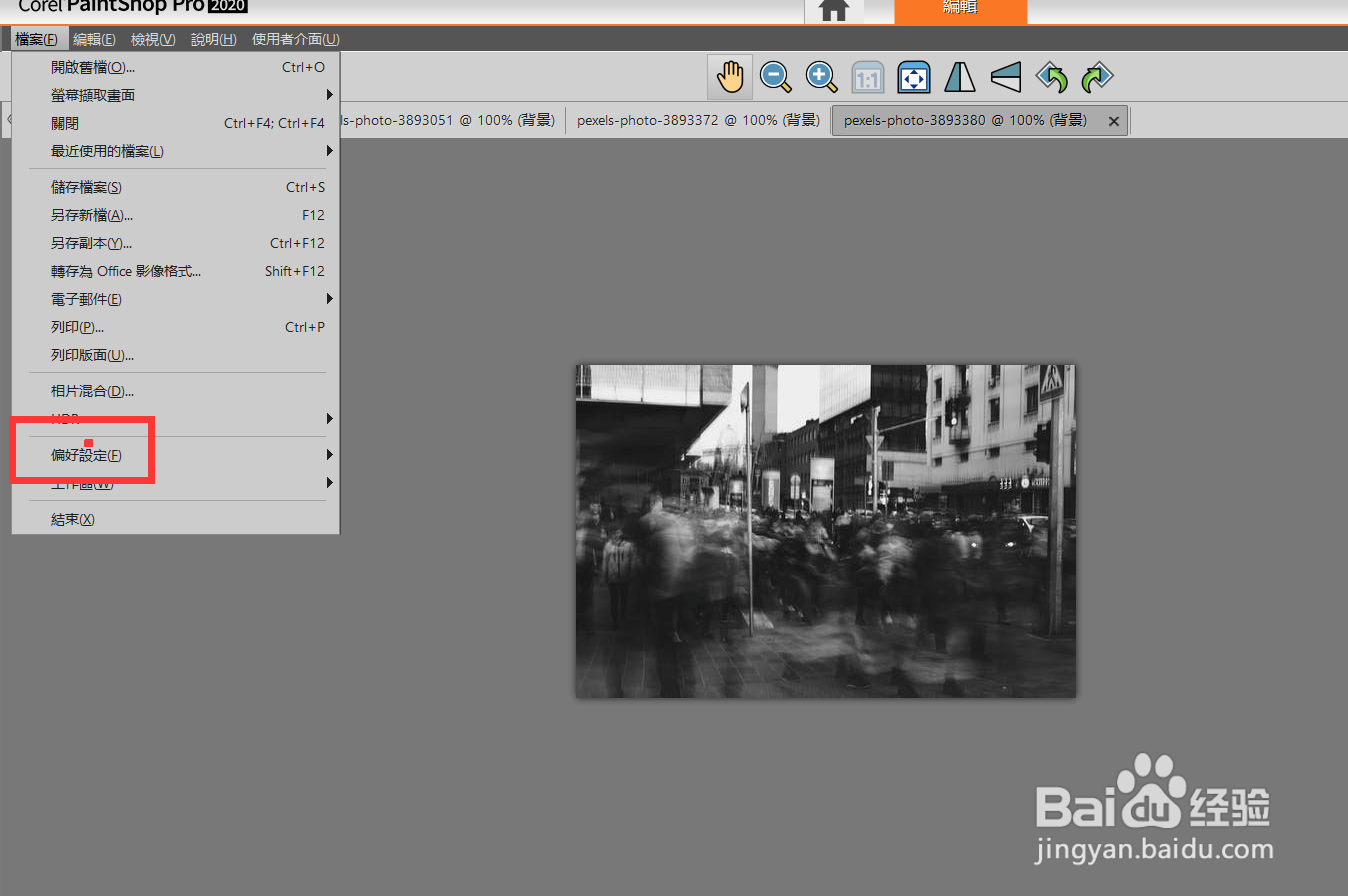Select the Pan hand tool

click(x=731, y=77)
